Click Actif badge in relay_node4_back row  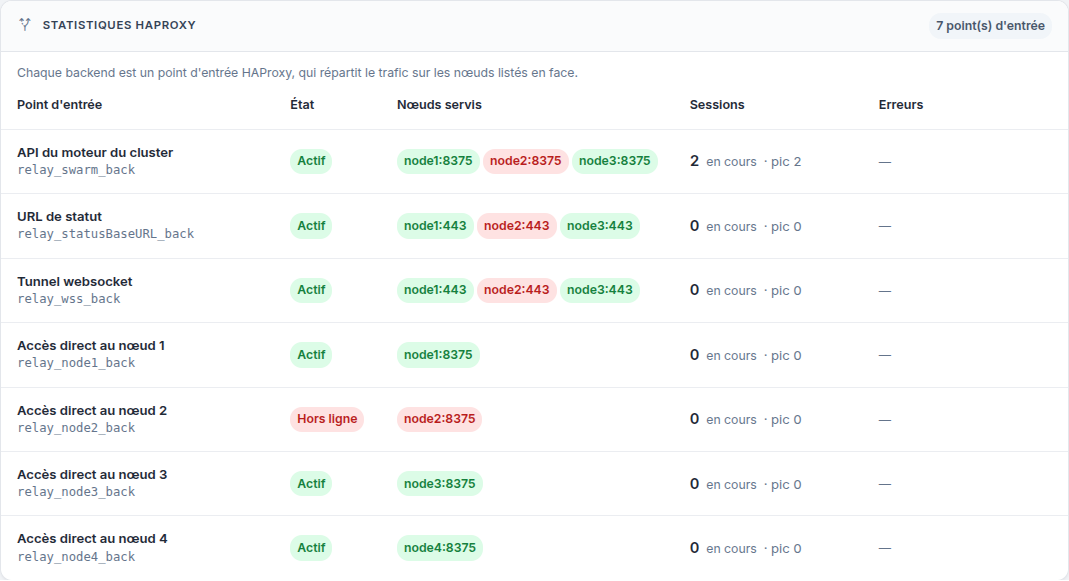(x=311, y=548)
